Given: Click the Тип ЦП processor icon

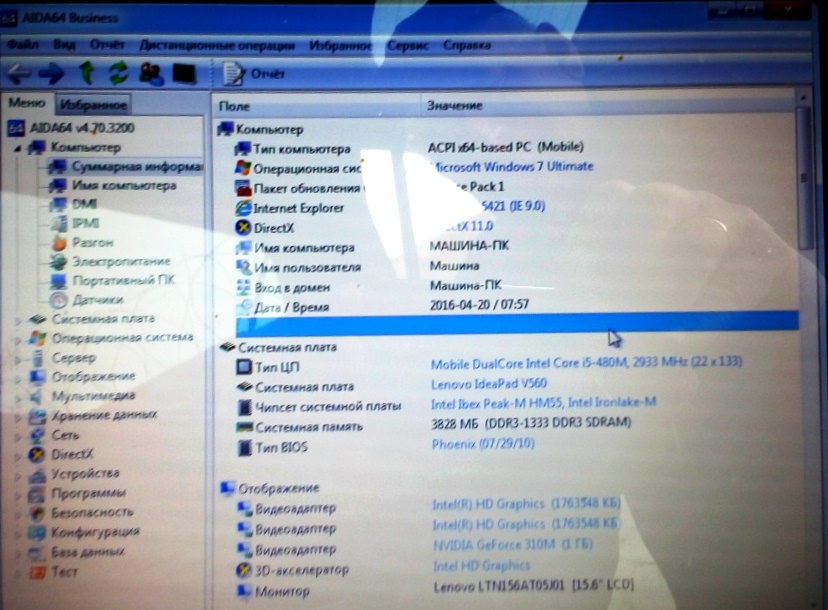Looking at the screenshot, I should pyautogui.click(x=244, y=367).
